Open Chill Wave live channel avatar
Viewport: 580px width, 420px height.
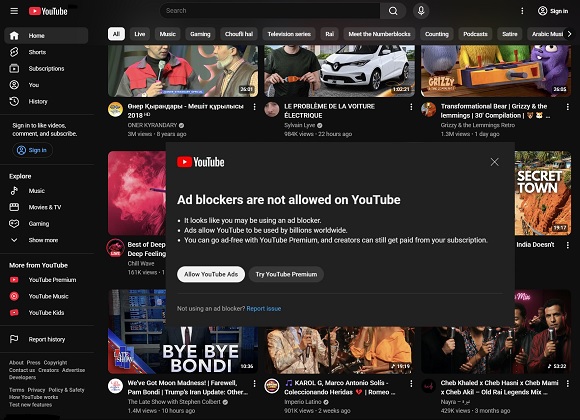[x=115, y=248]
